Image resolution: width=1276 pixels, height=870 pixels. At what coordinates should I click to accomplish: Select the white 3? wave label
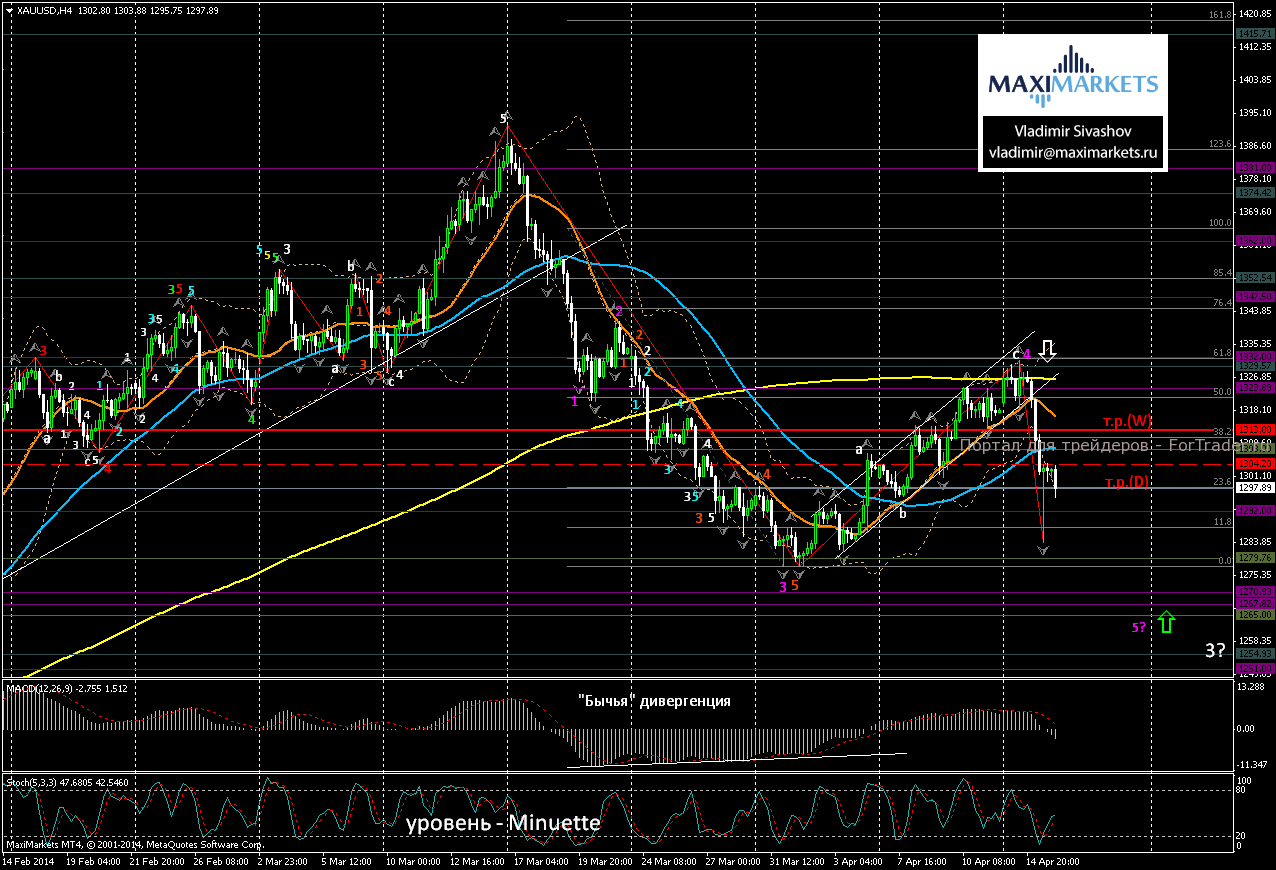(x=1216, y=650)
